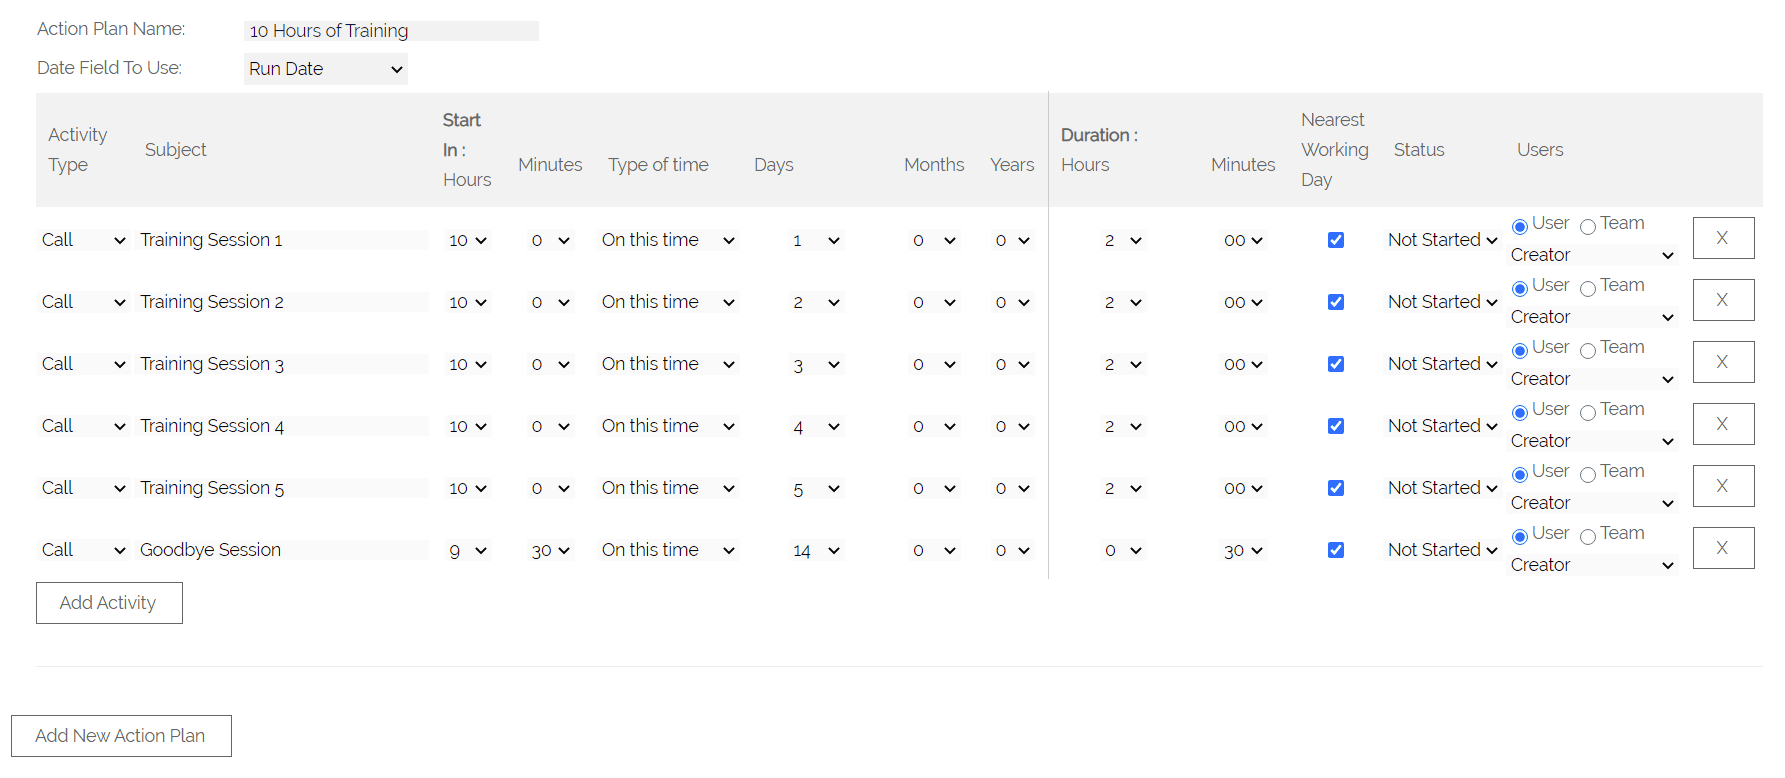1785x778 pixels.
Task: Select Team radio for Training Session 2
Action: click(1587, 289)
